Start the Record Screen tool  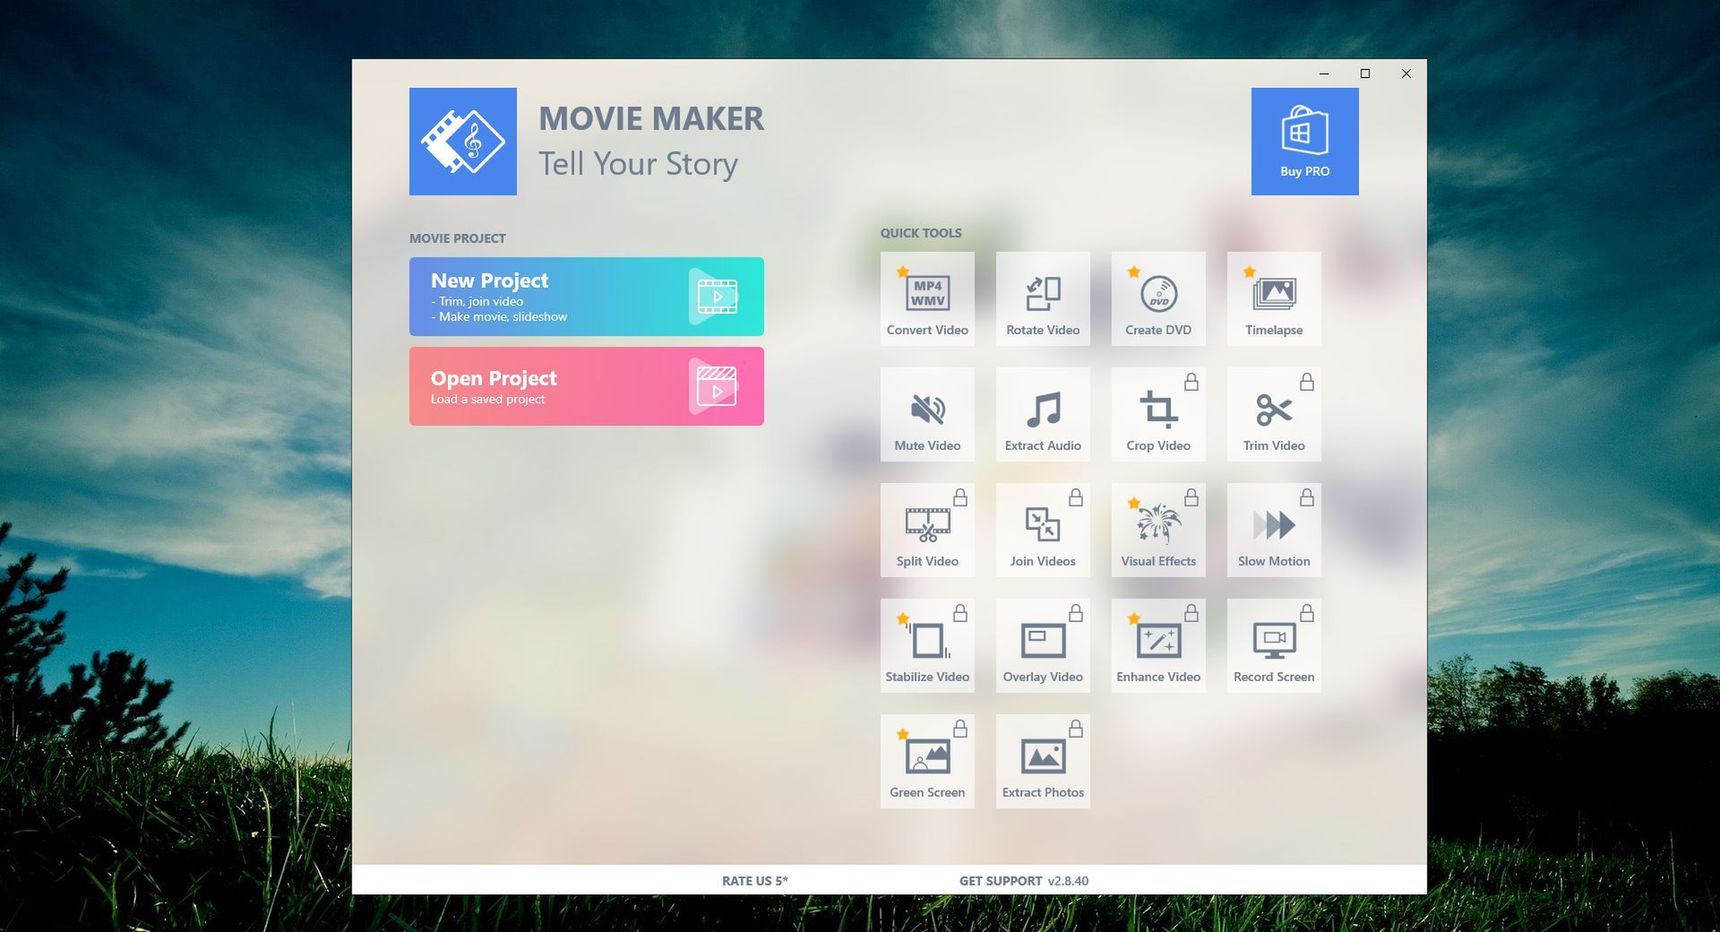click(x=1274, y=645)
